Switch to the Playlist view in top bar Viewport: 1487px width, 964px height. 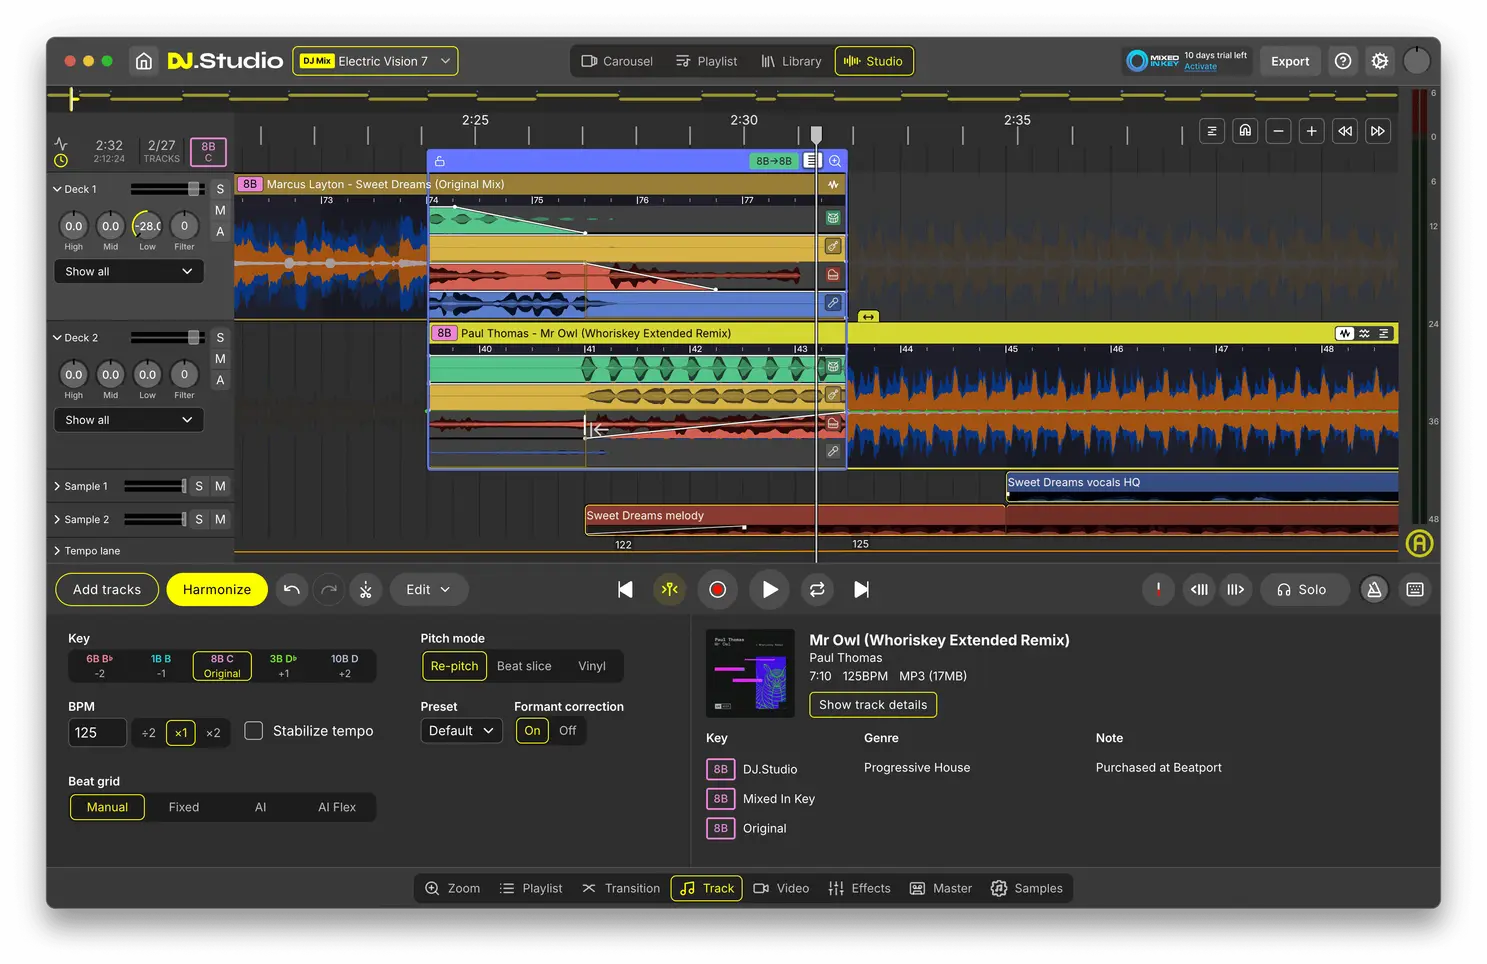point(707,61)
